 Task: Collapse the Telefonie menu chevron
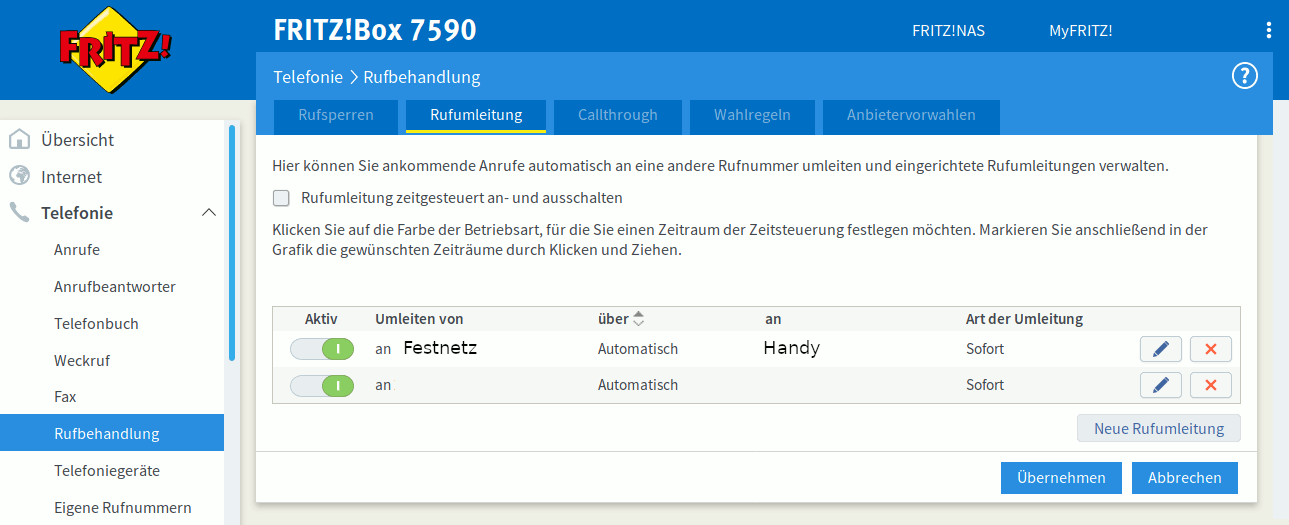[209, 213]
